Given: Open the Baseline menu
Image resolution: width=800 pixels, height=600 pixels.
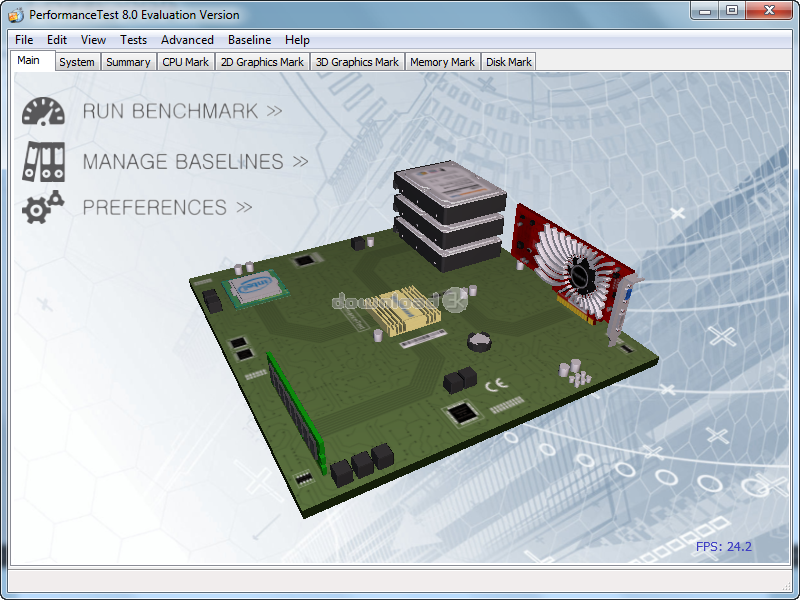Looking at the screenshot, I should click(x=249, y=40).
